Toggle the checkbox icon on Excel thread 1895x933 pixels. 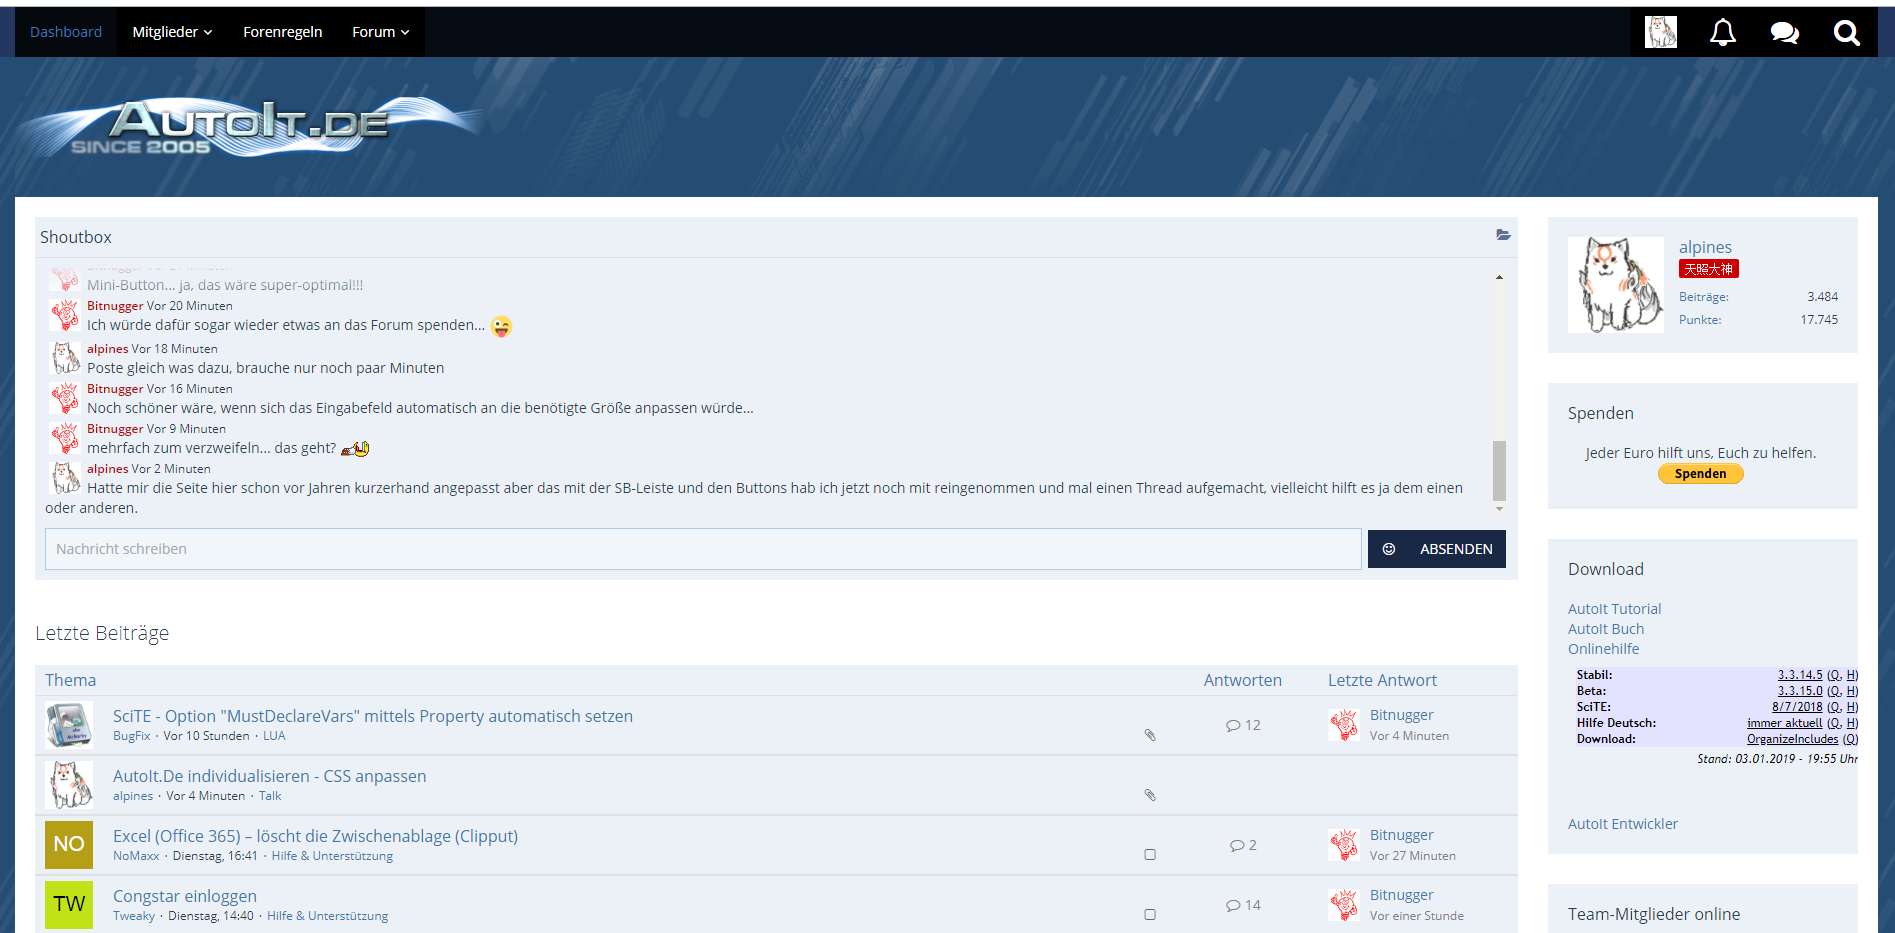pyautogui.click(x=1150, y=855)
